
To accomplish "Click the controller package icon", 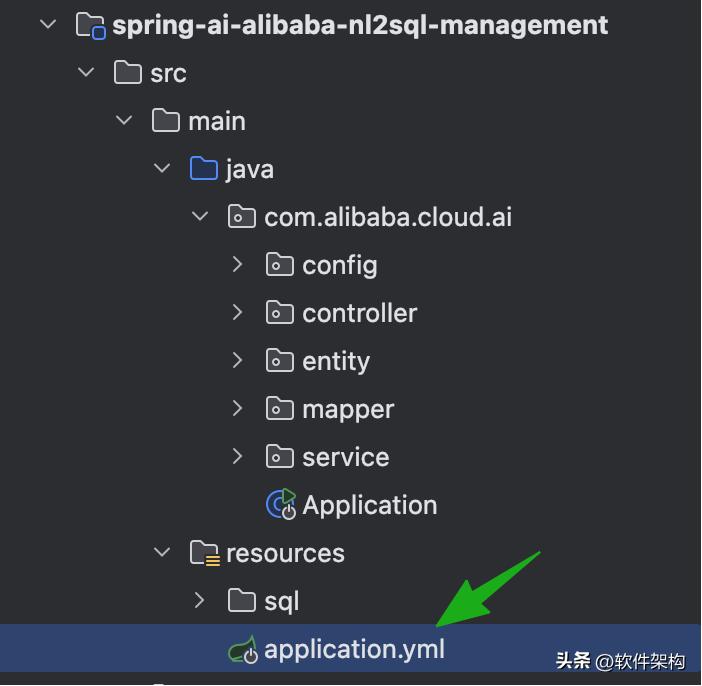I will [280, 313].
